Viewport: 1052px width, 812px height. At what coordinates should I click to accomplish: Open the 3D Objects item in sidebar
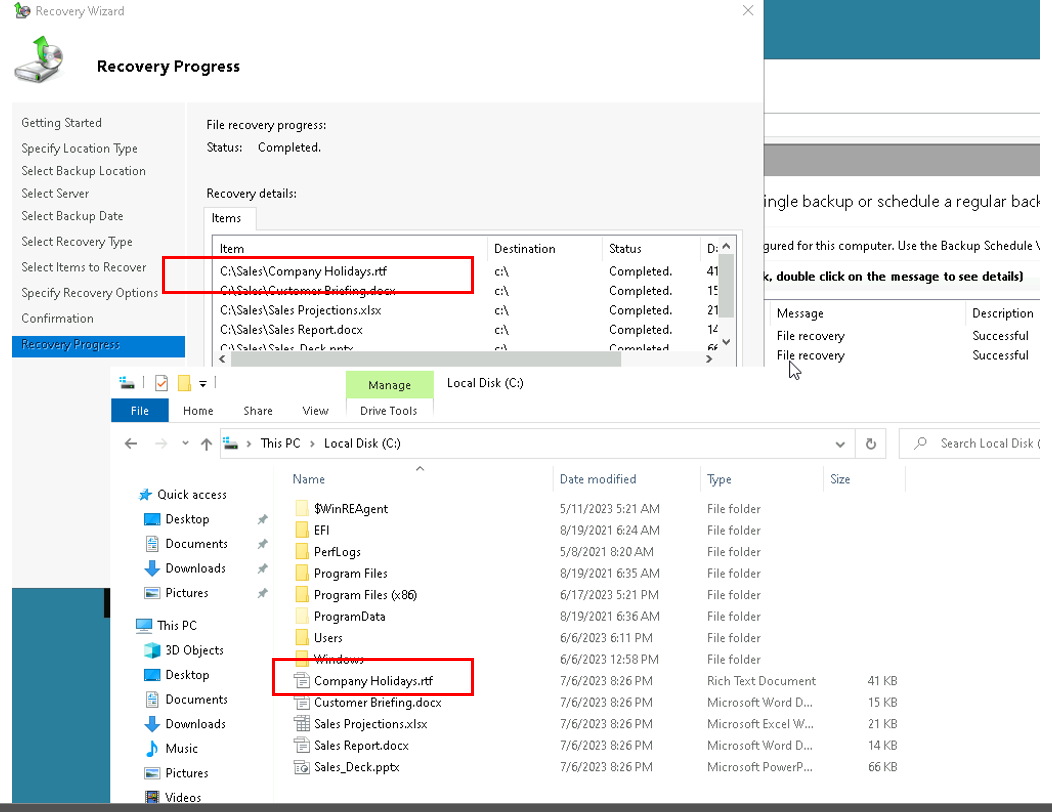(x=194, y=650)
